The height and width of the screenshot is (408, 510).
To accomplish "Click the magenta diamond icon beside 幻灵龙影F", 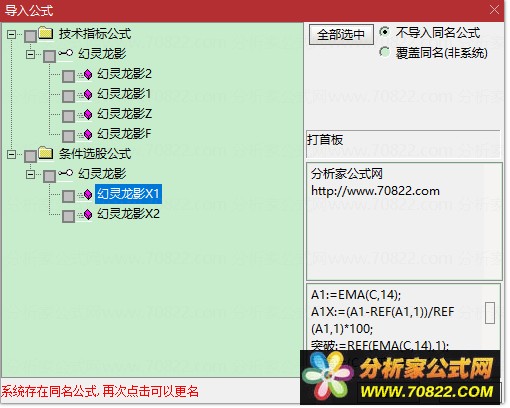I will (x=88, y=134).
